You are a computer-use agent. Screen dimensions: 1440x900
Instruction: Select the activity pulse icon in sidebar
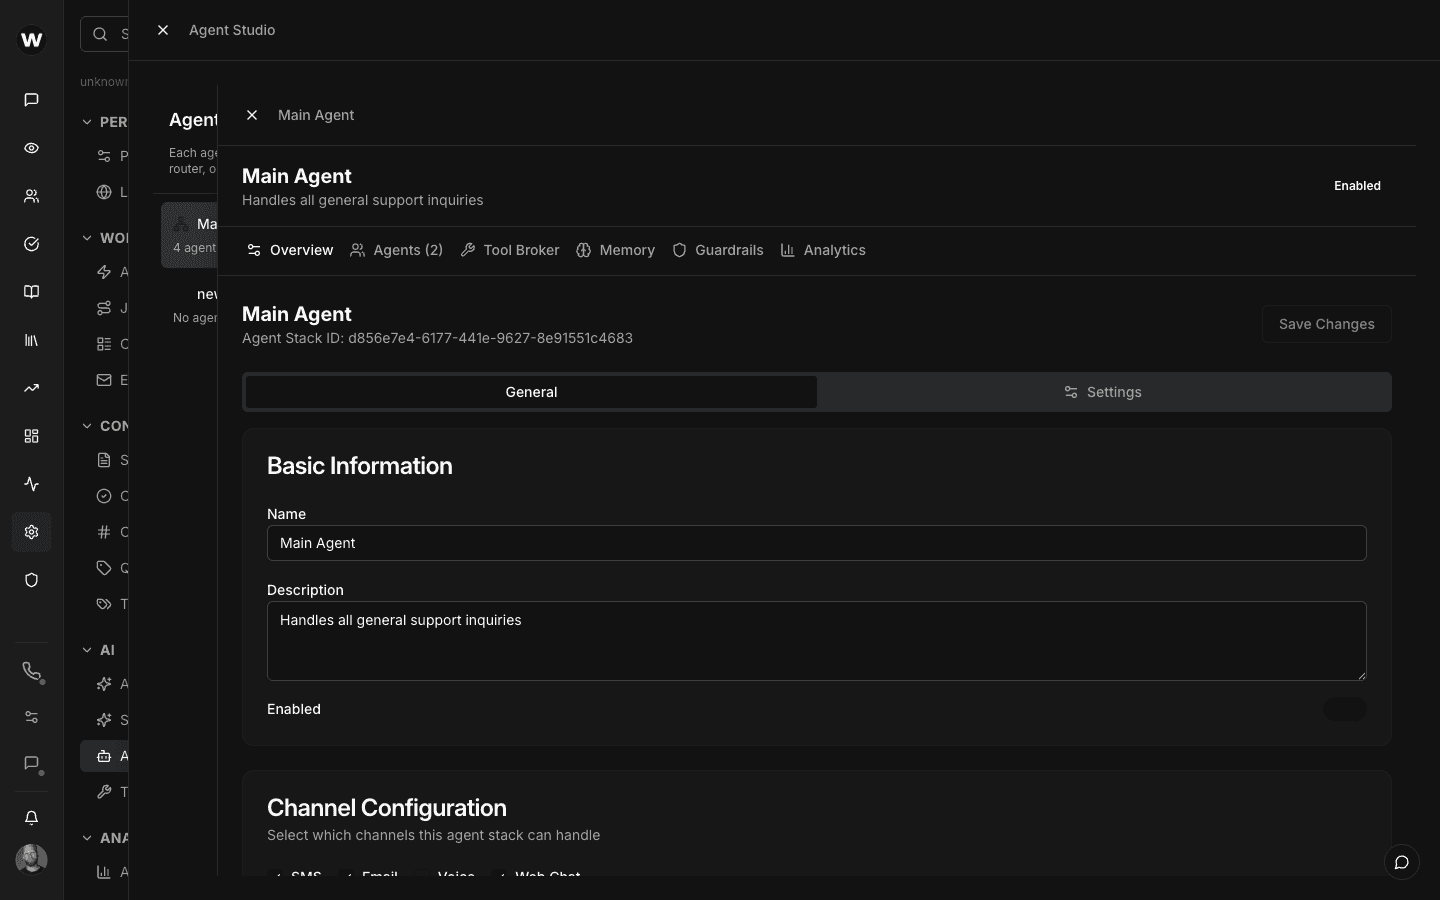(31, 484)
